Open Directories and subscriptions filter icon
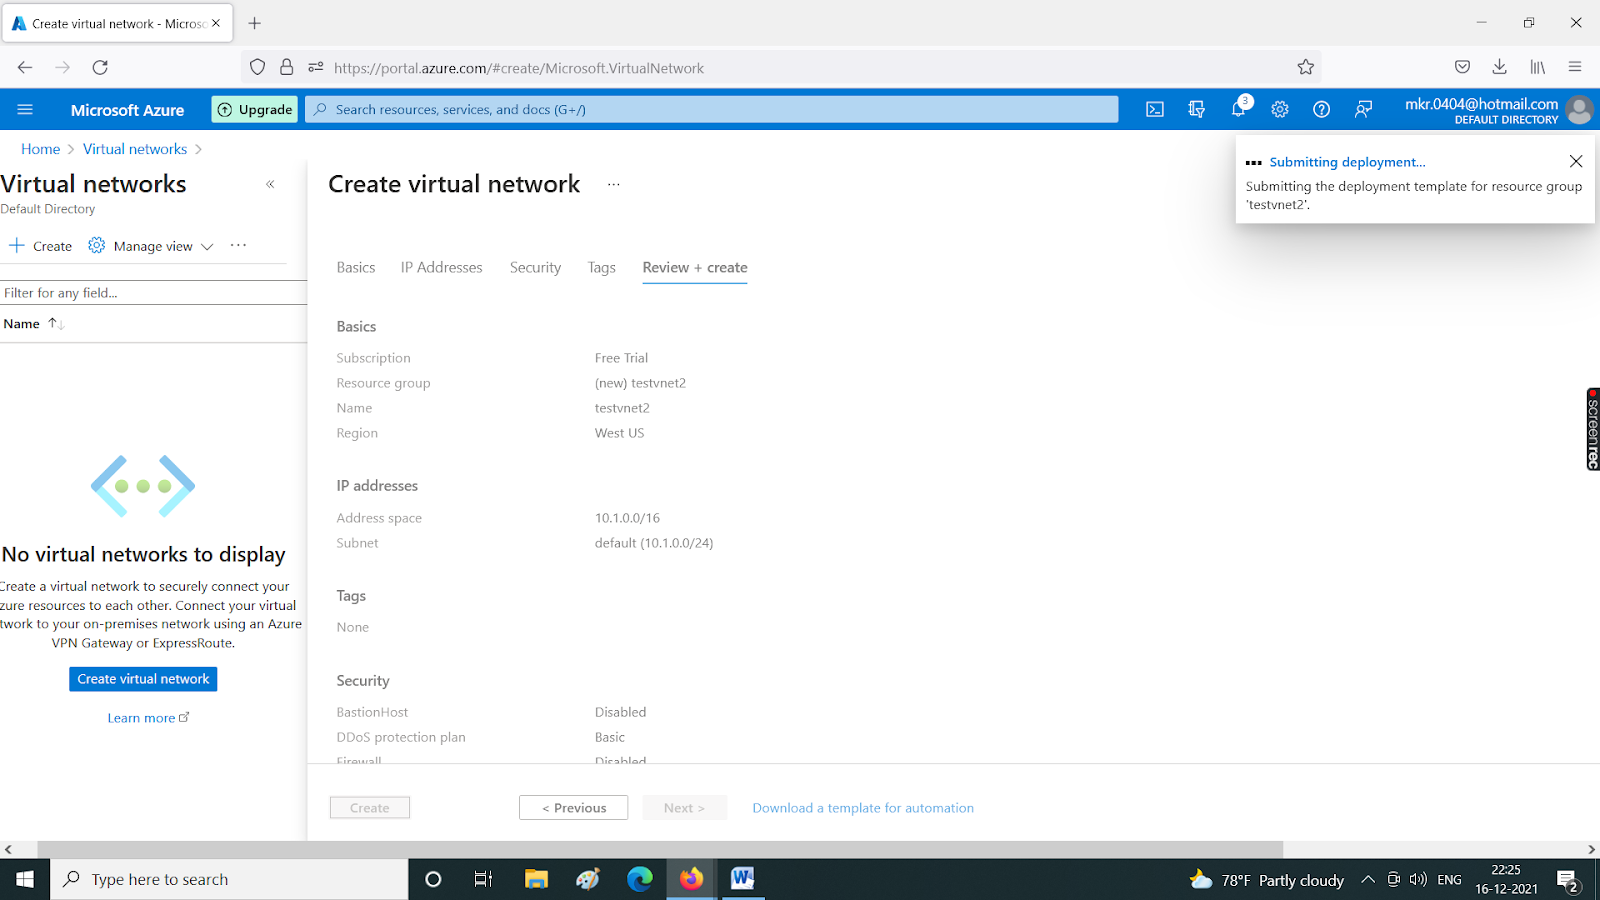Viewport: 1600px width, 900px height. coord(1196,110)
